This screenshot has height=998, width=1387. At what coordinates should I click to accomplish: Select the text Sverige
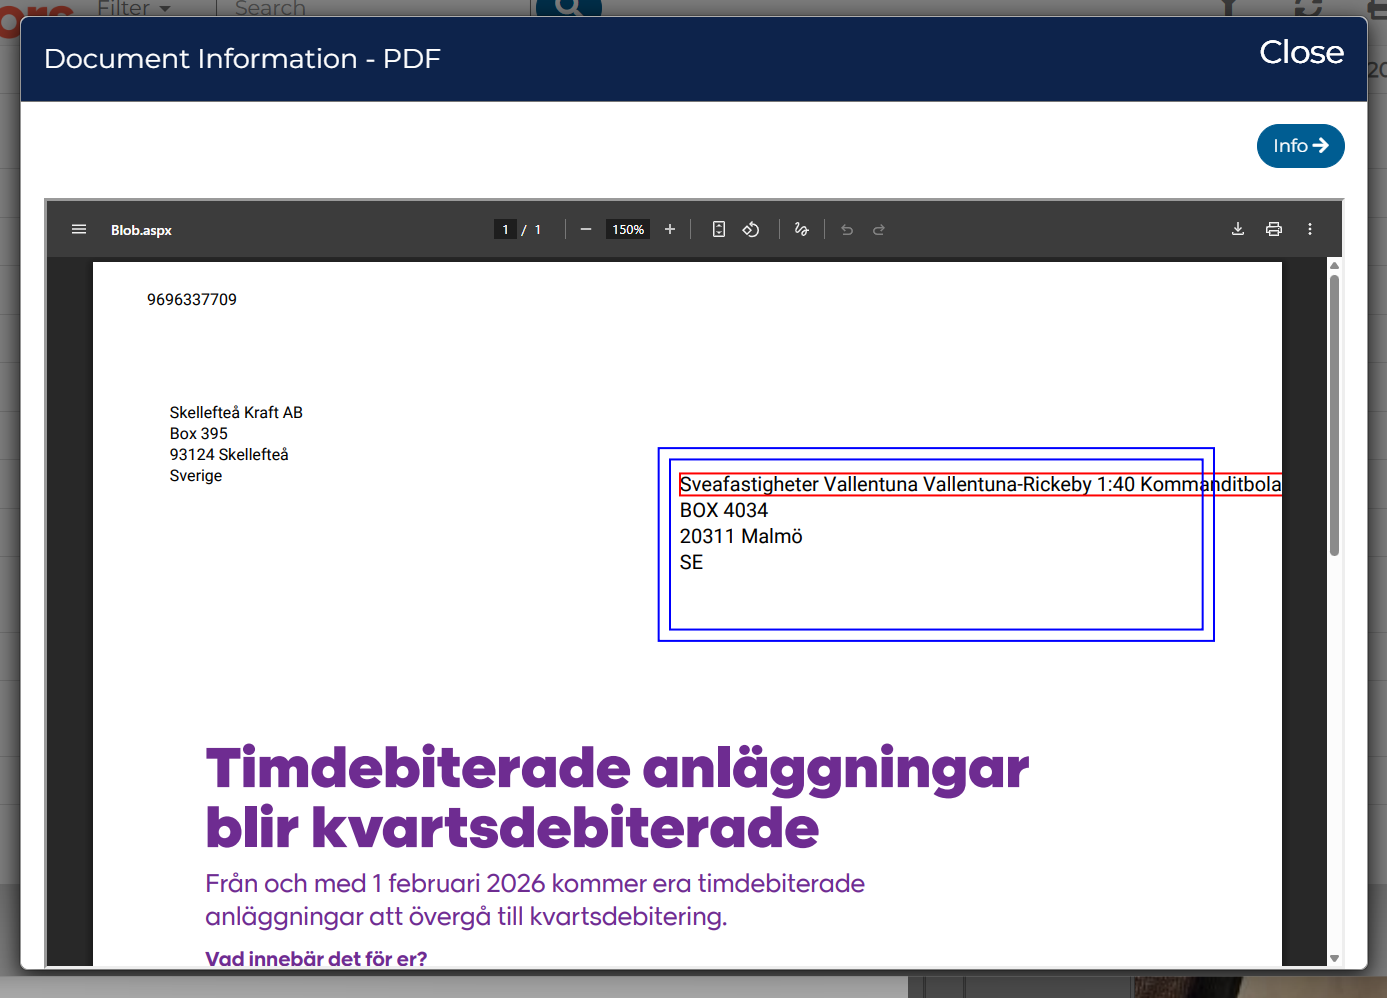pyautogui.click(x=196, y=475)
